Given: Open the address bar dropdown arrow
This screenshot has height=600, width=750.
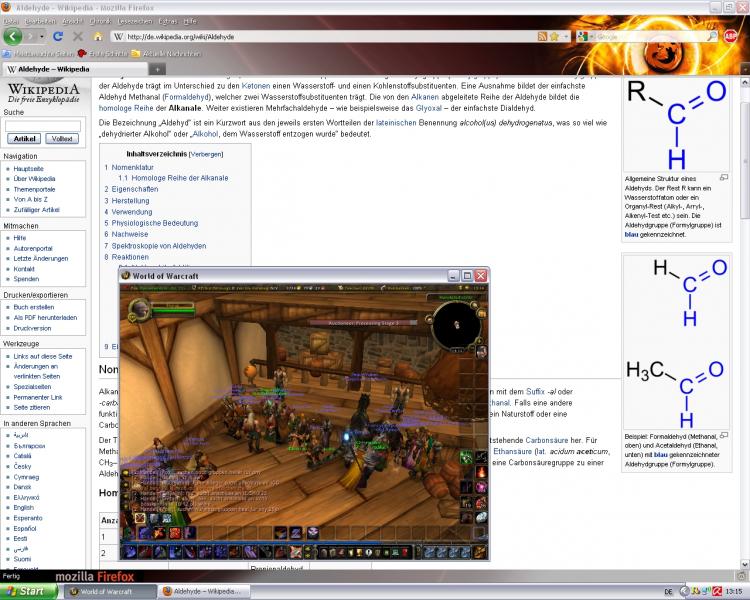Looking at the screenshot, I should tap(565, 36).
